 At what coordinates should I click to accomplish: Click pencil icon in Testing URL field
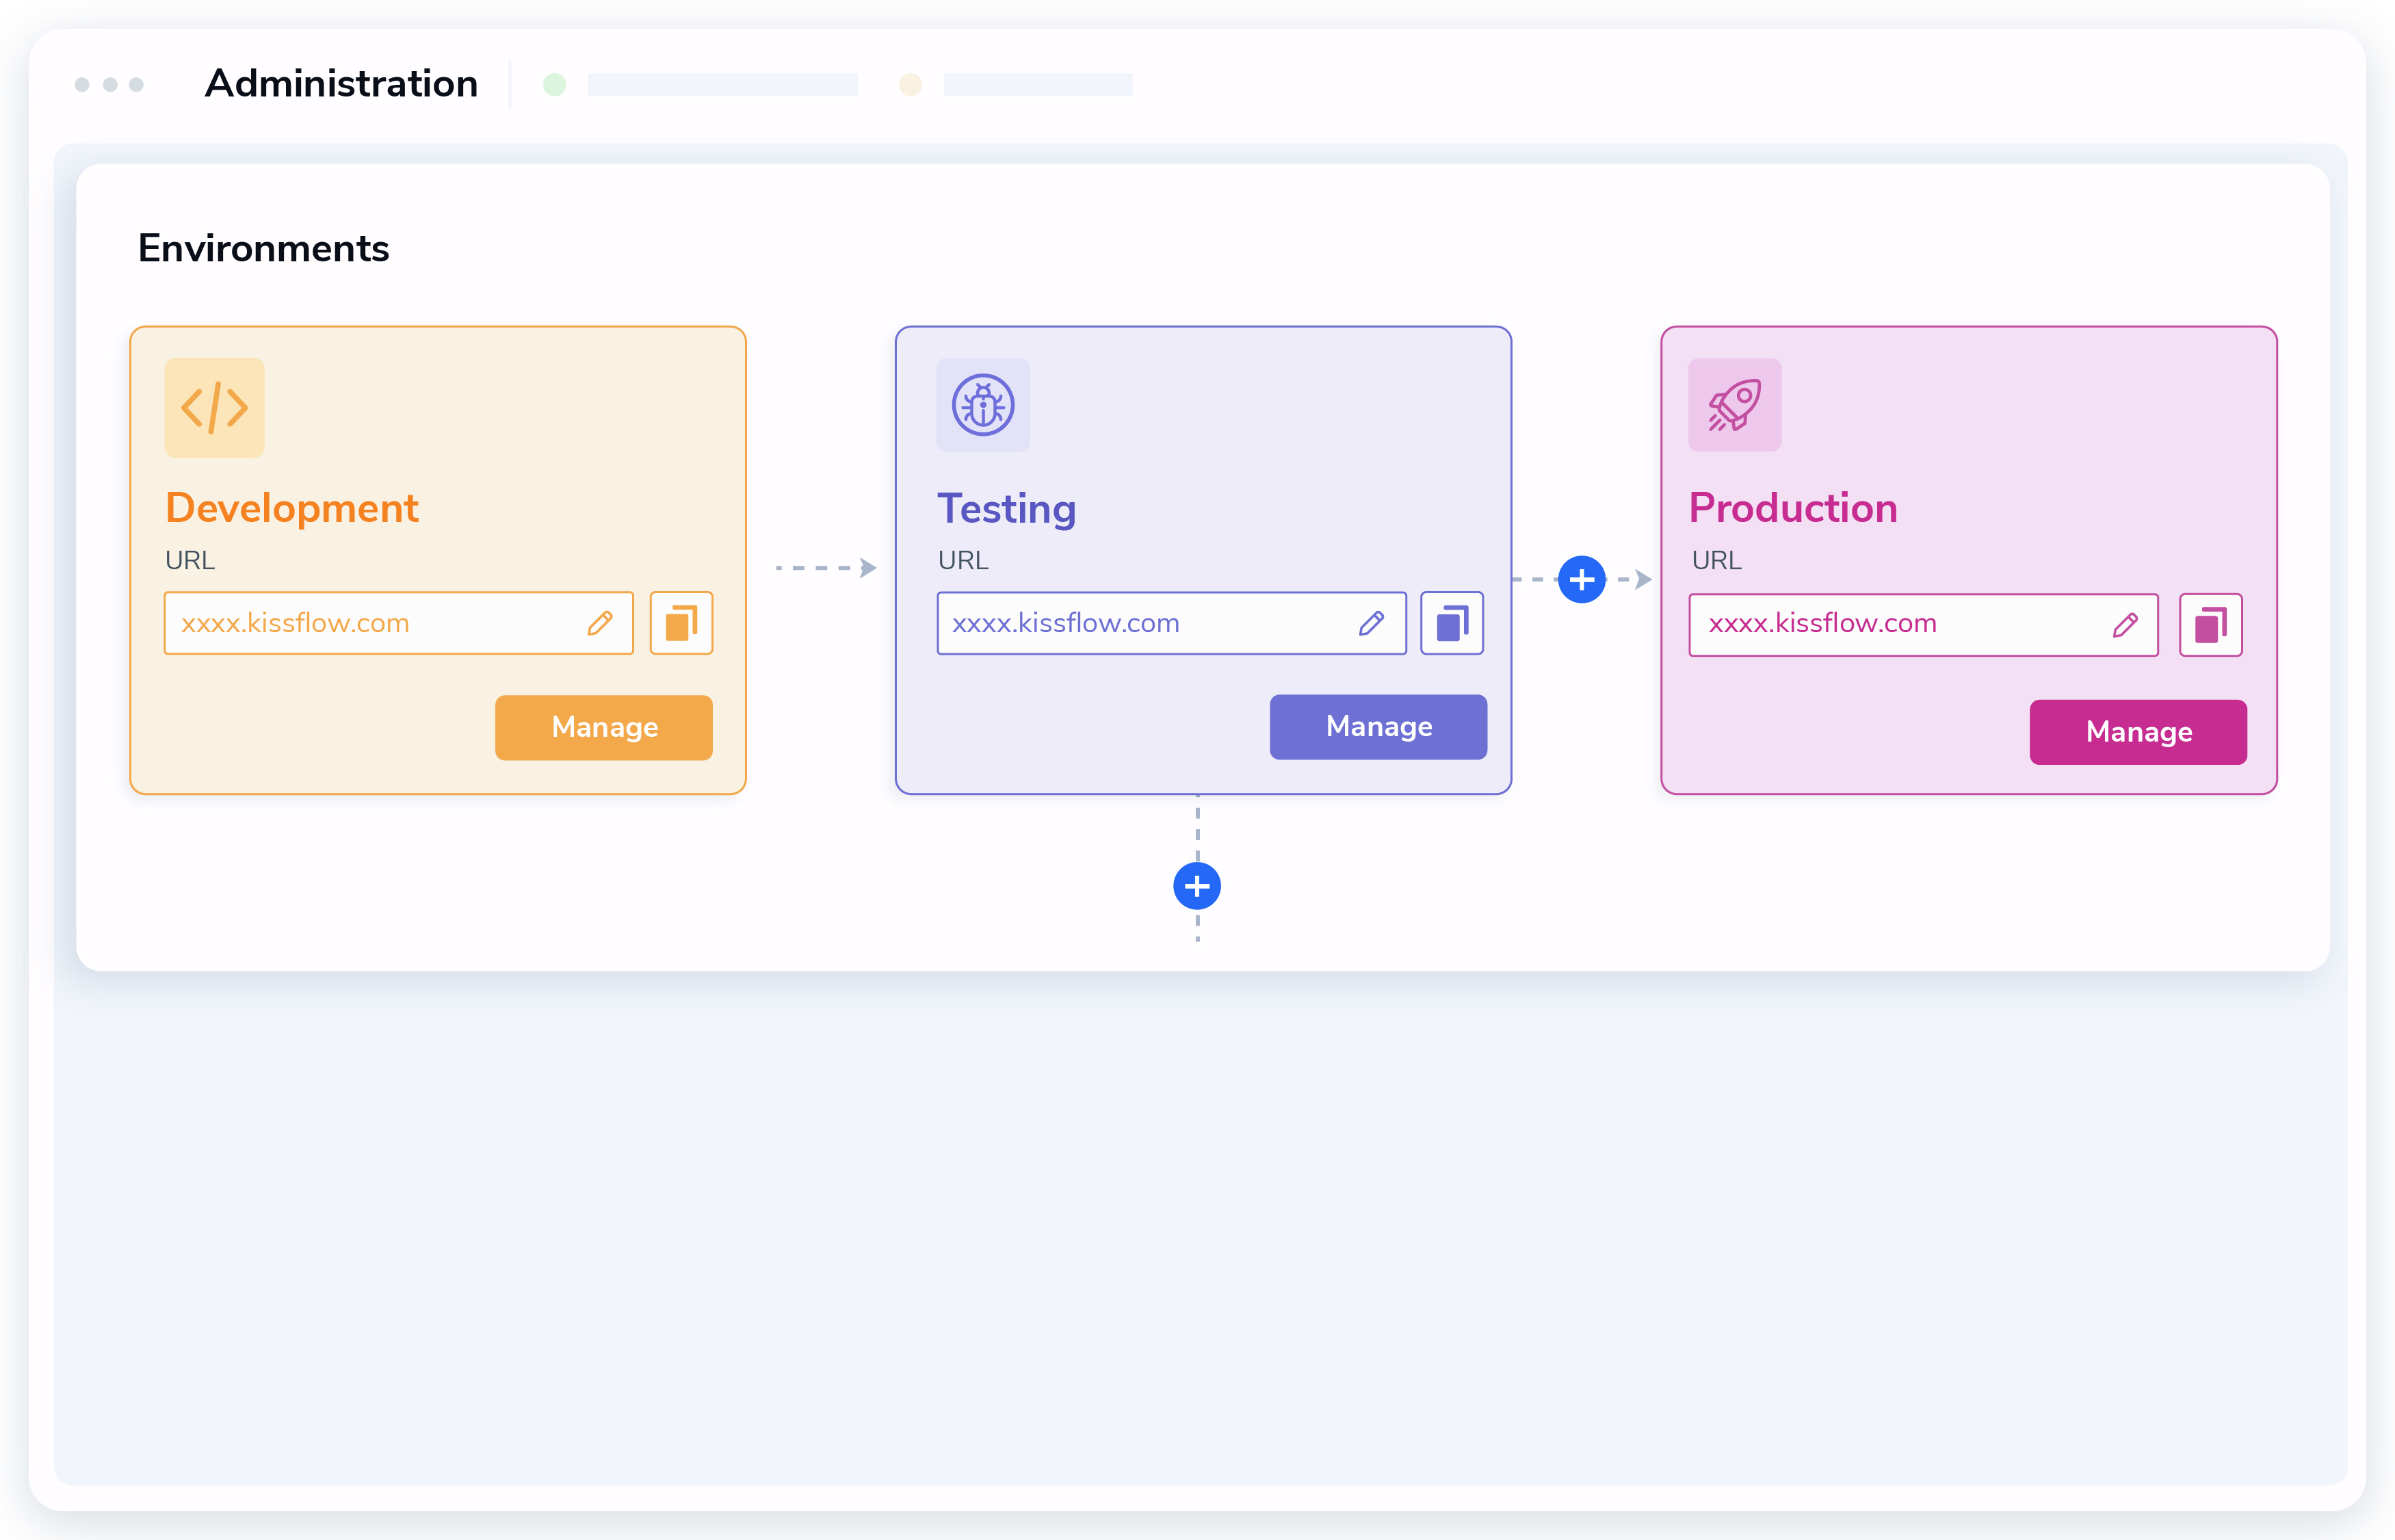click(x=1371, y=623)
